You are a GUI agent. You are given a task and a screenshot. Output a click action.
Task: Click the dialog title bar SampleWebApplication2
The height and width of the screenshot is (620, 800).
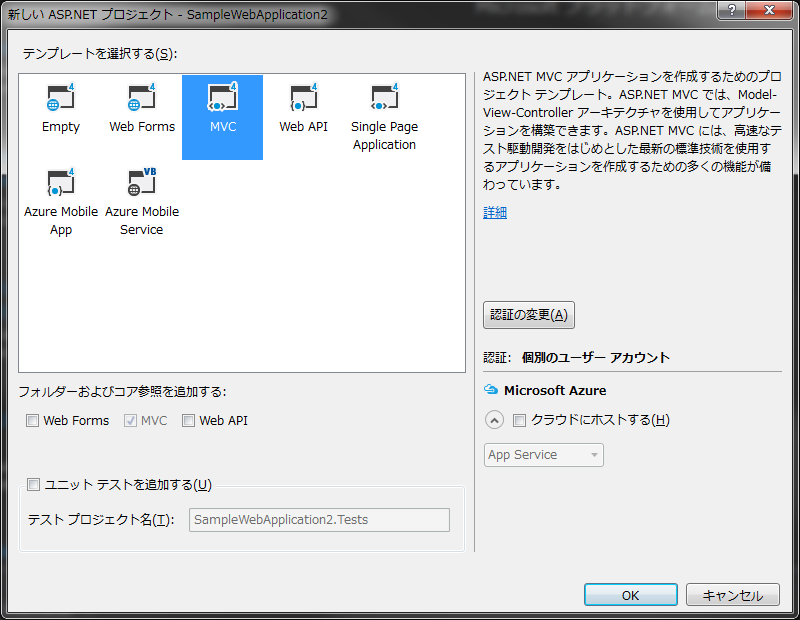(167, 14)
